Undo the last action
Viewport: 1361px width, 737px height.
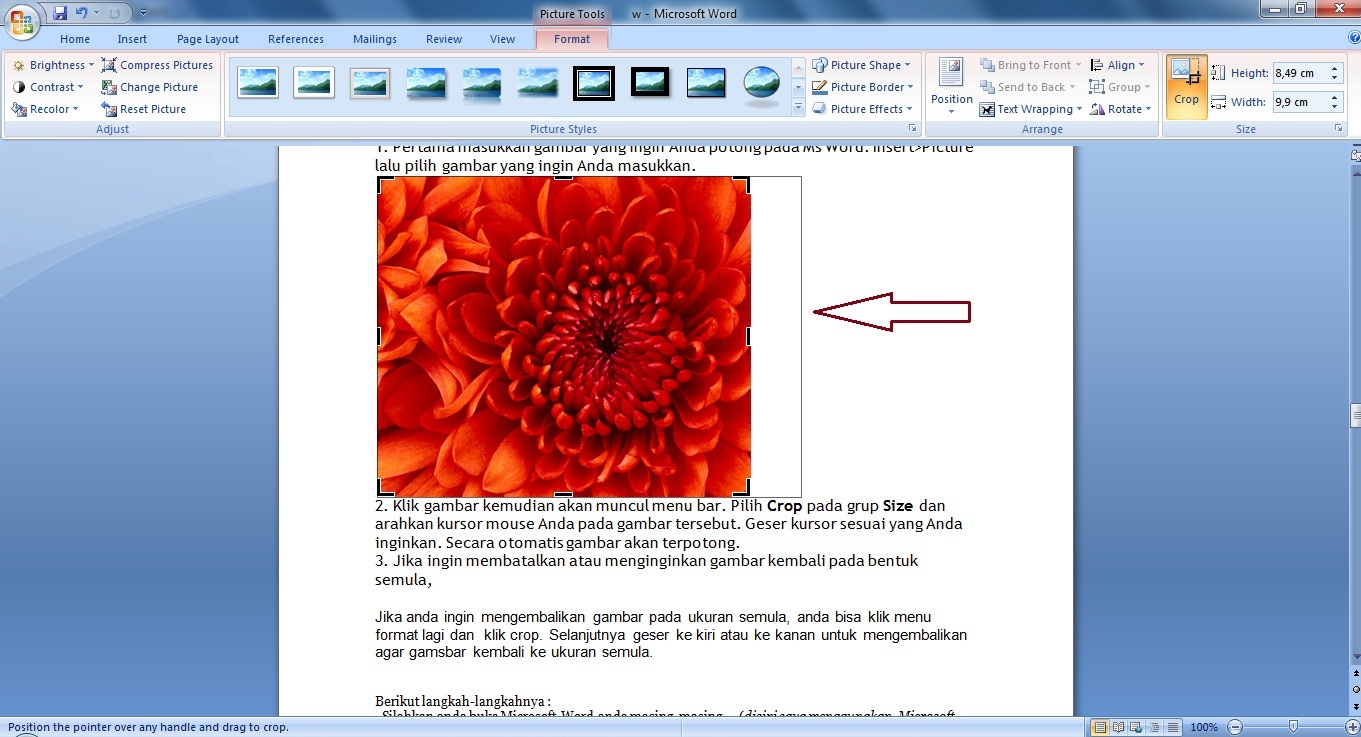click(82, 13)
